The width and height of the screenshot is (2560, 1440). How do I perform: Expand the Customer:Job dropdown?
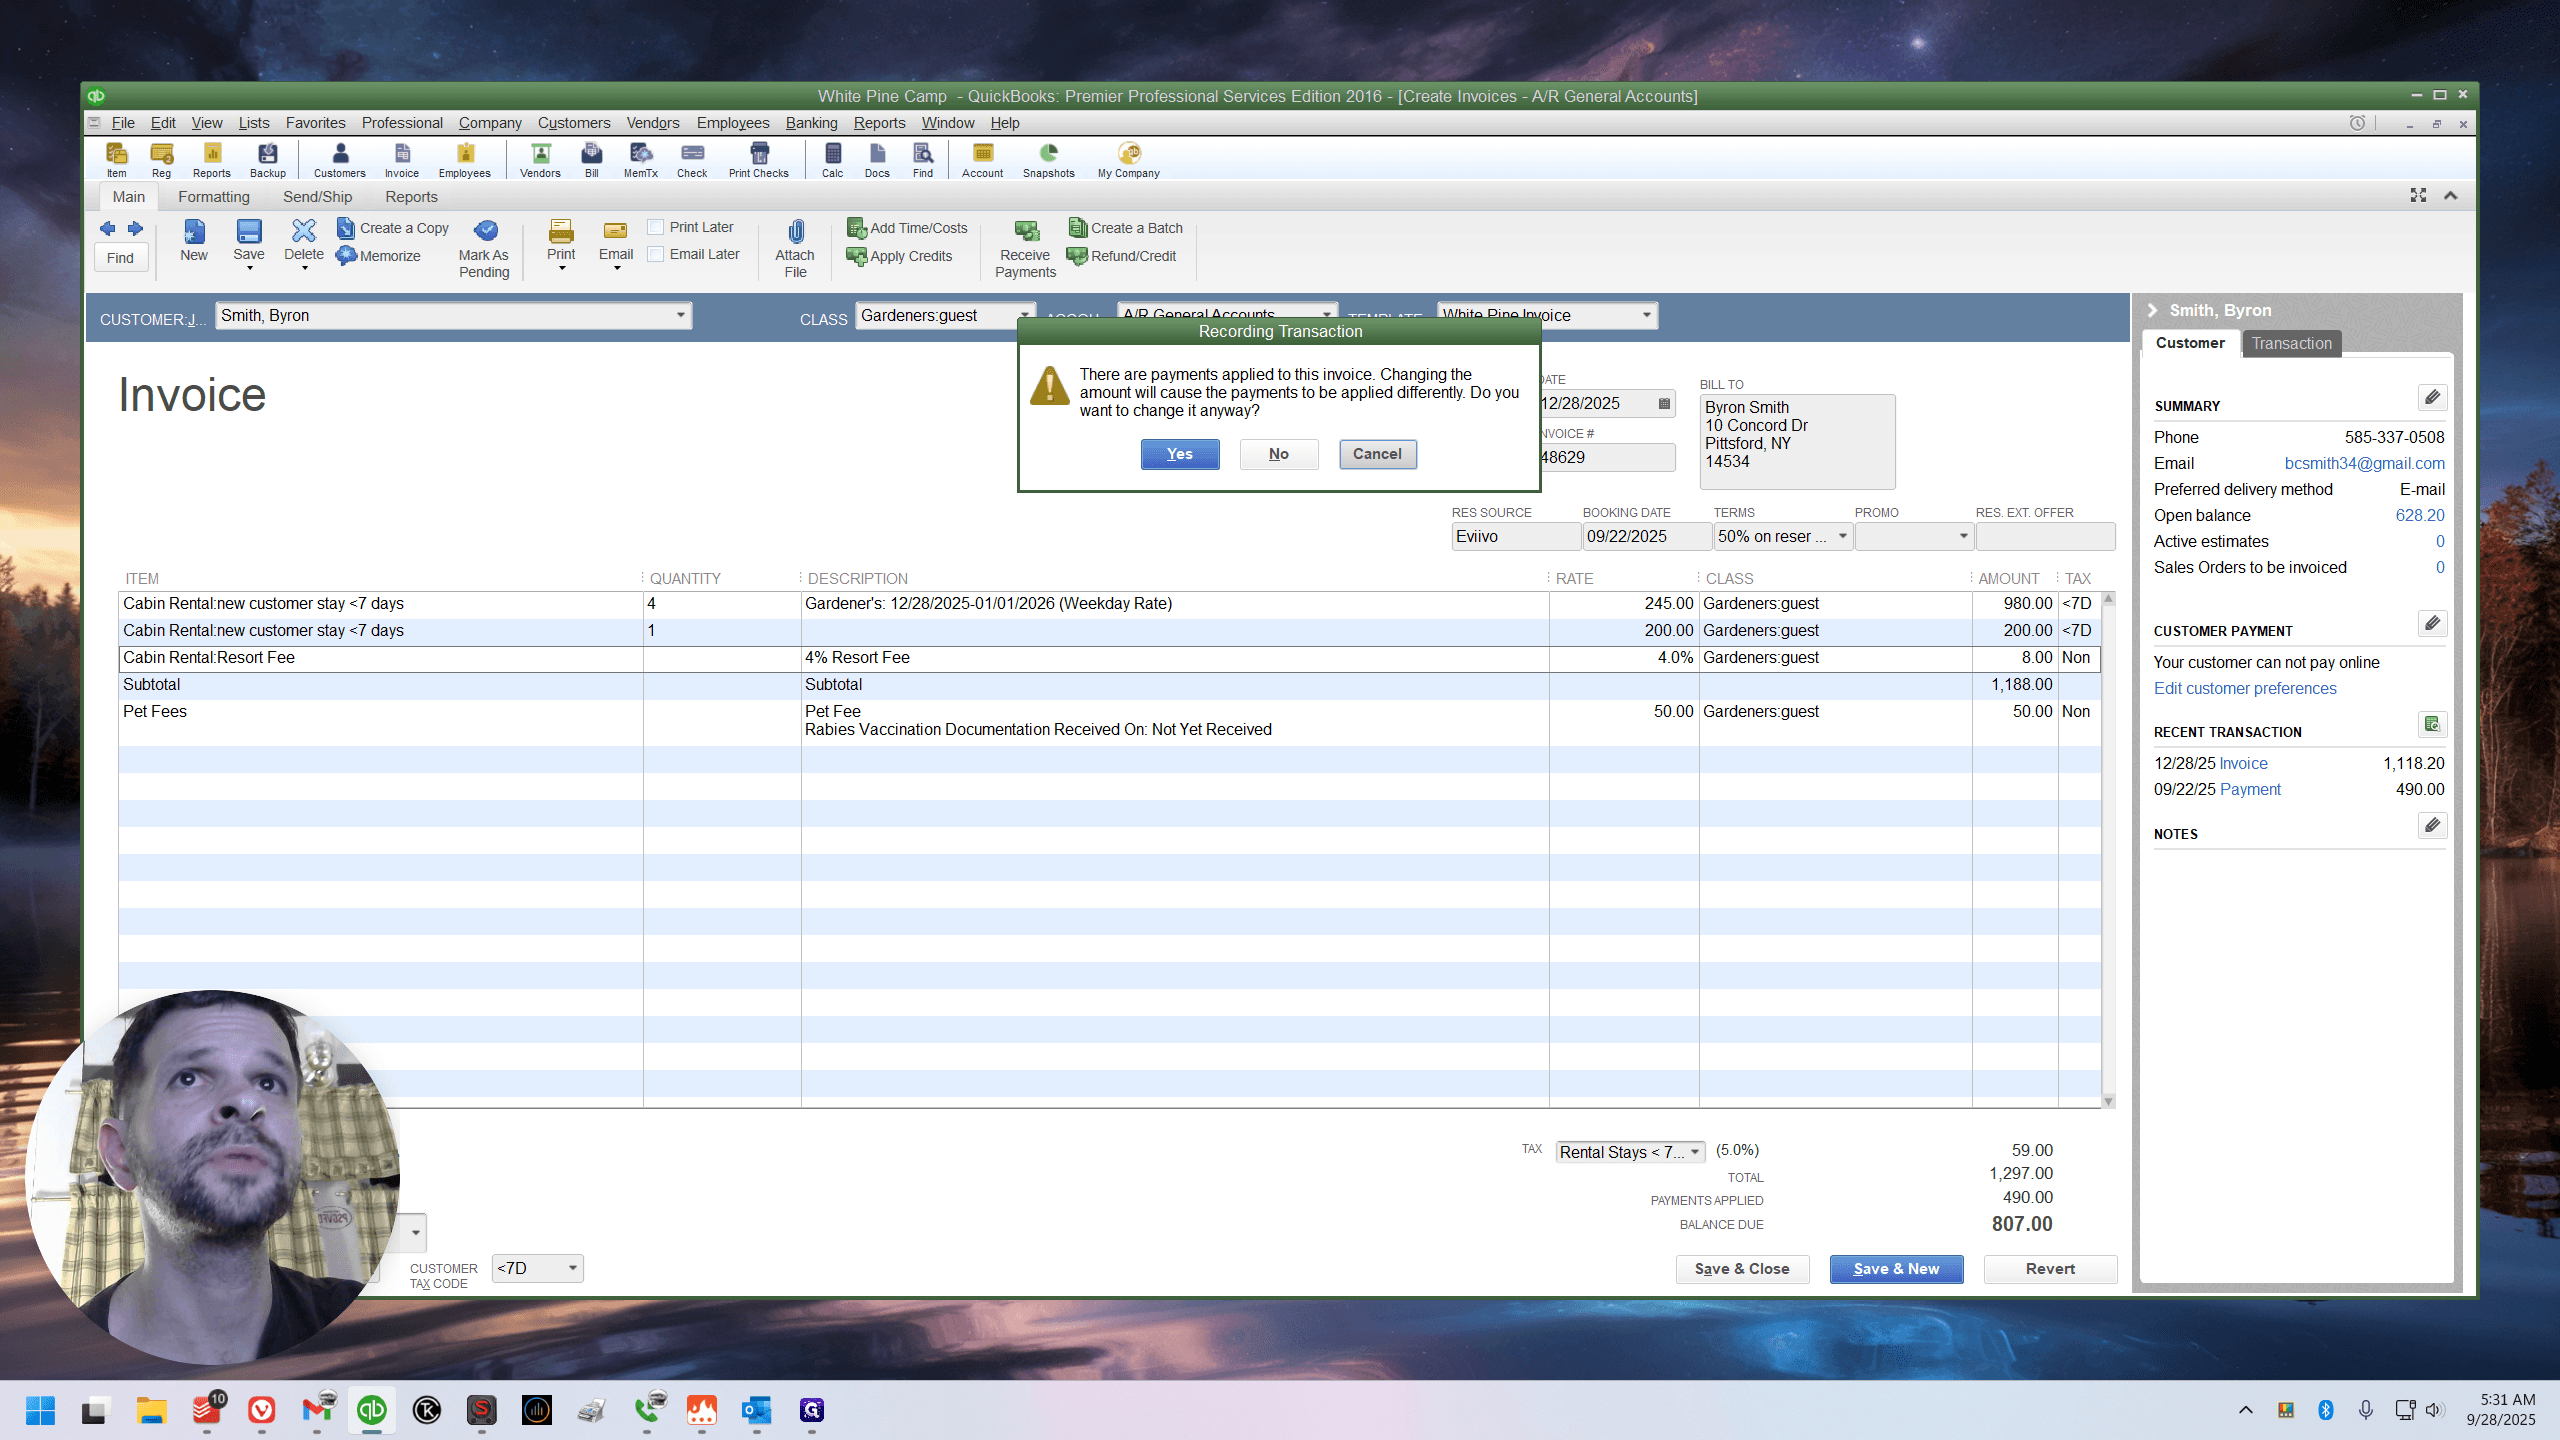680,315
